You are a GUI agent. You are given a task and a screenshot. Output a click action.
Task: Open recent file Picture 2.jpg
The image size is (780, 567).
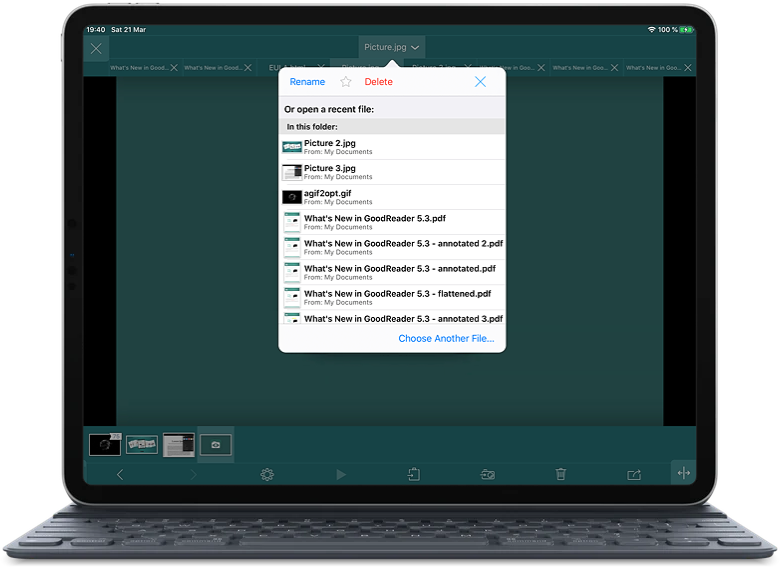(x=392, y=147)
